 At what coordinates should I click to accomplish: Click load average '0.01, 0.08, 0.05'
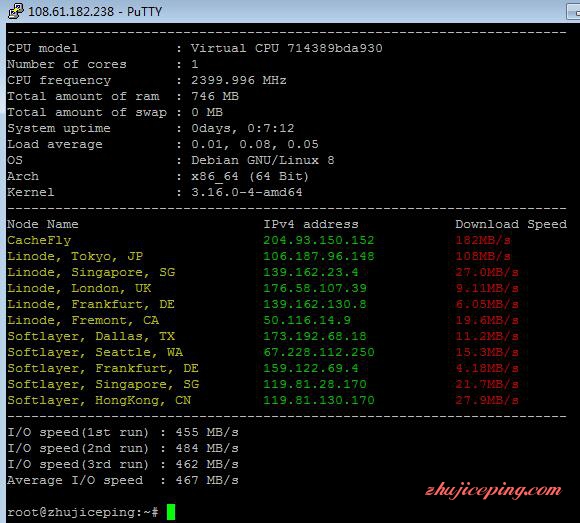coord(255,144)
